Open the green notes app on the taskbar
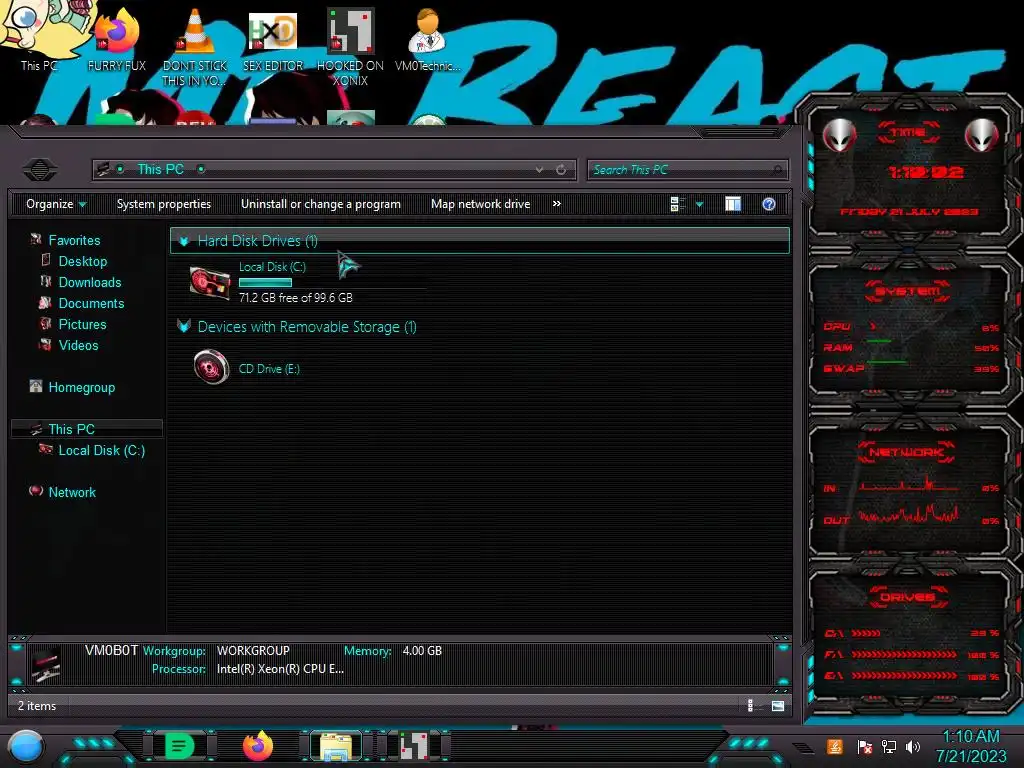The image size is (1024, 768). point(180,746)
